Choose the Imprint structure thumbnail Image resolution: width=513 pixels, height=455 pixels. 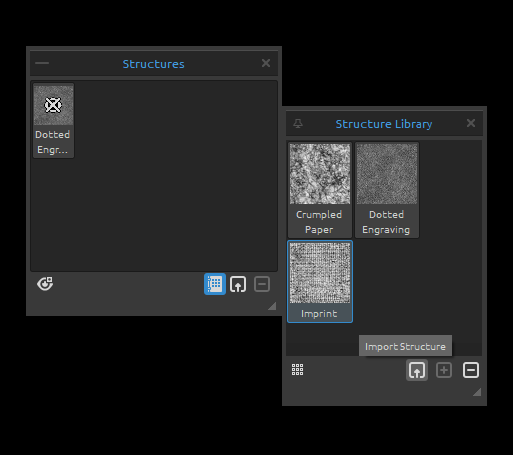320,282
